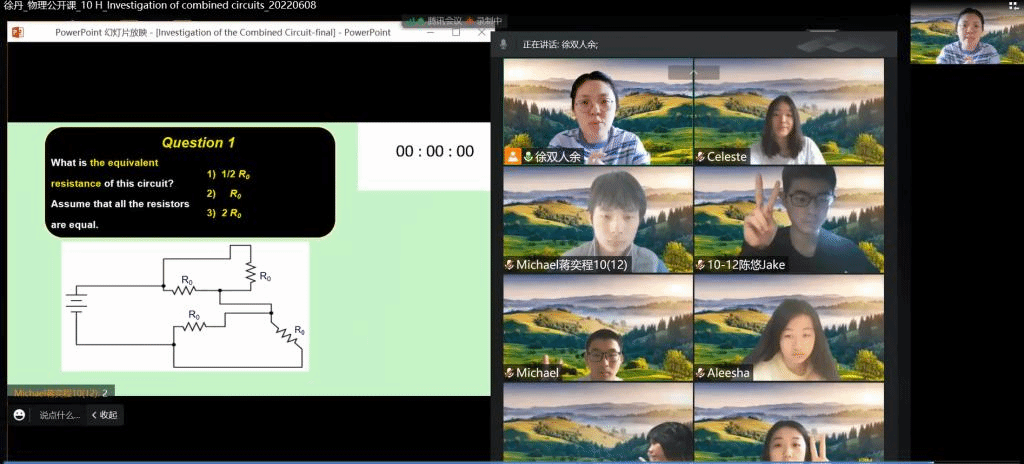Maximize the PowerPoint slideshow window
The height and width of the screenshot is (464, 1024).
pos(456,32)
